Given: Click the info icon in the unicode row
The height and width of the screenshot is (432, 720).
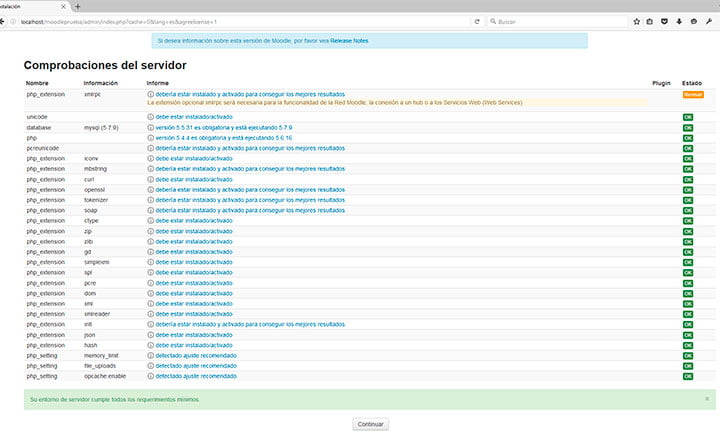Looking at the screenshot, I should point(151,117).
